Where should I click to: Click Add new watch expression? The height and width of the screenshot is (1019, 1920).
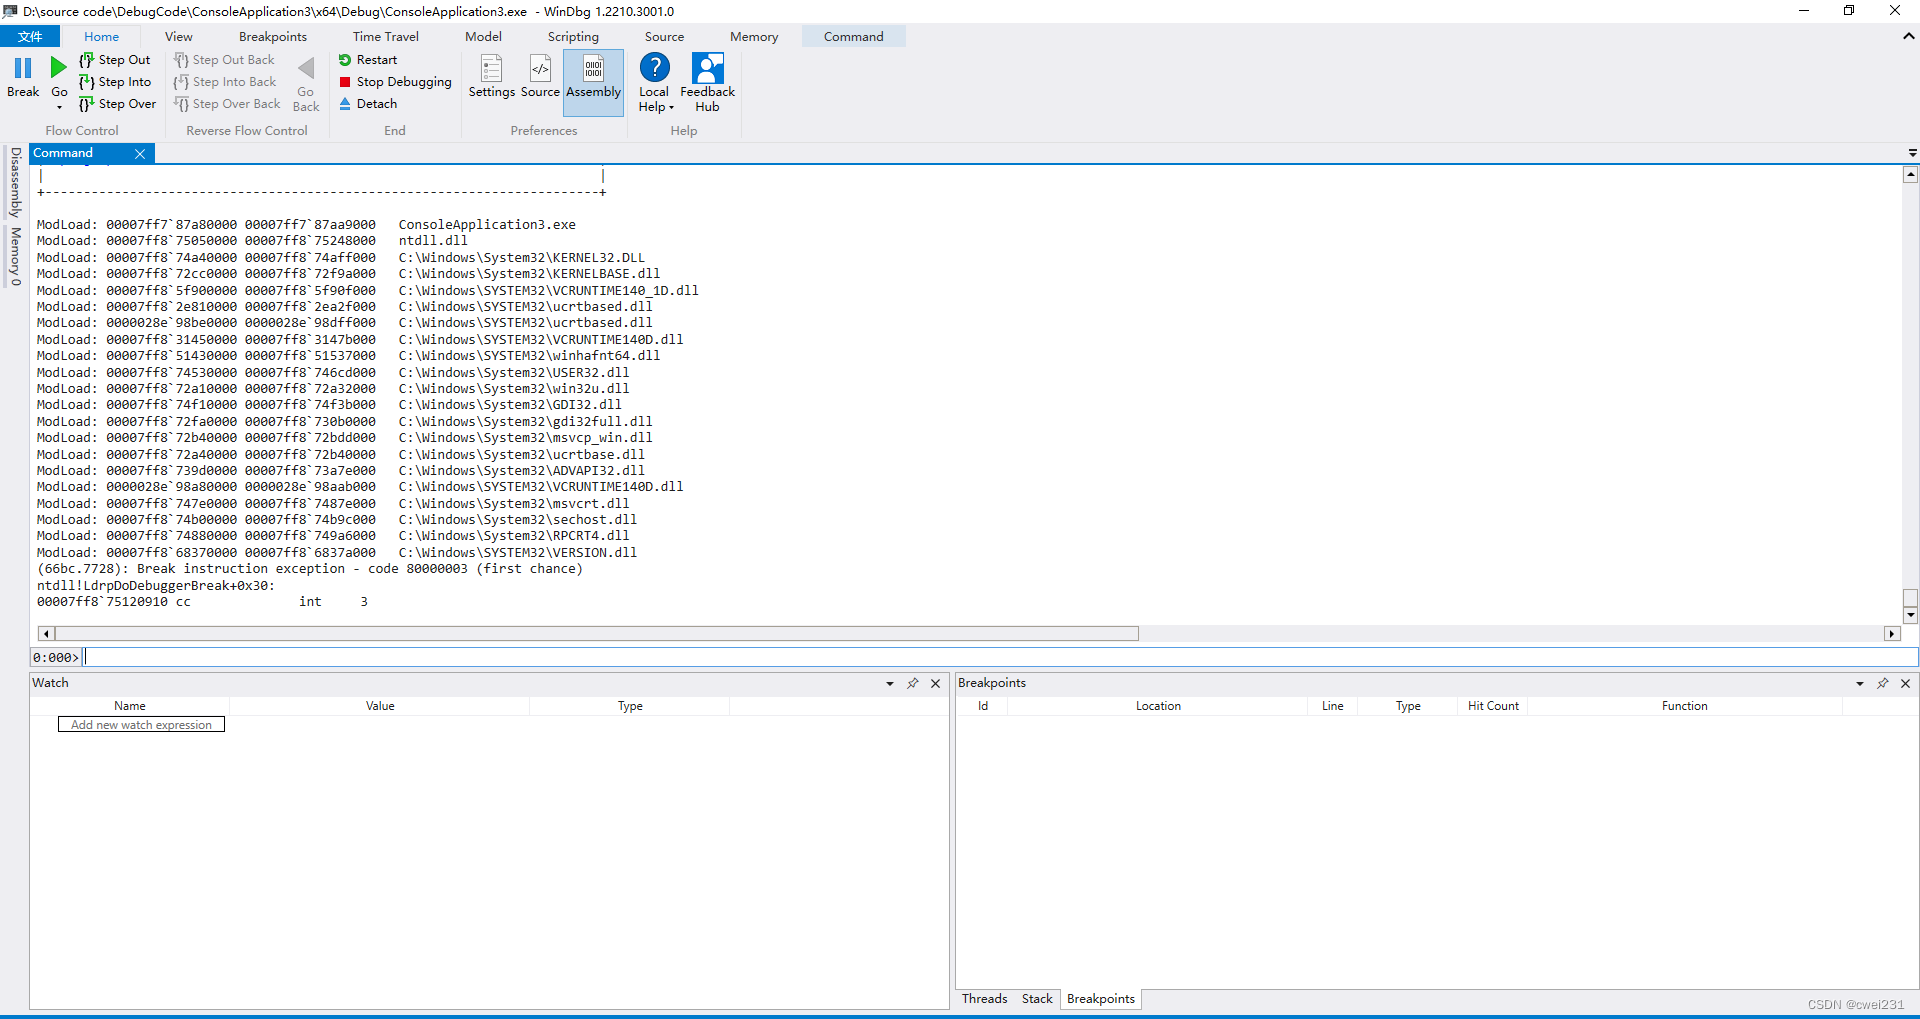[141, 724]
